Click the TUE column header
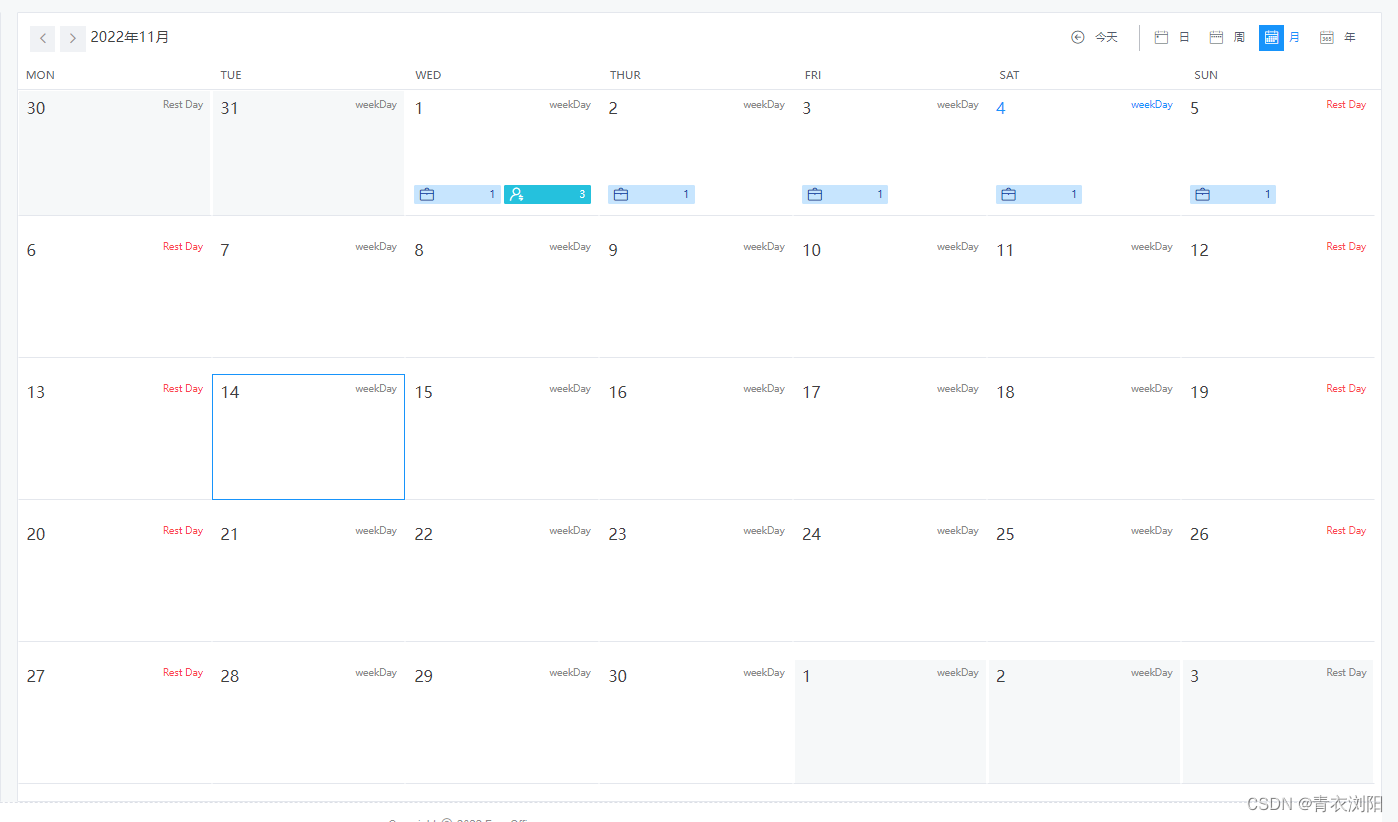 click(231, 75)
